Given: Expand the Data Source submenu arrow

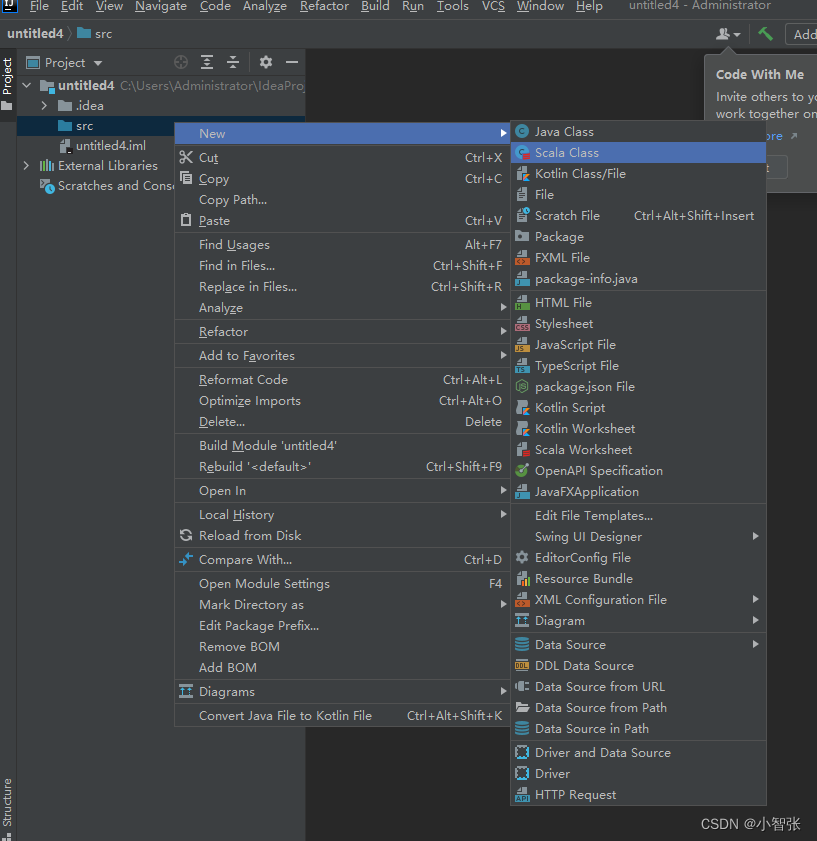Looking at the screenshot, I should pyautogui.click(x=755, y=644).
